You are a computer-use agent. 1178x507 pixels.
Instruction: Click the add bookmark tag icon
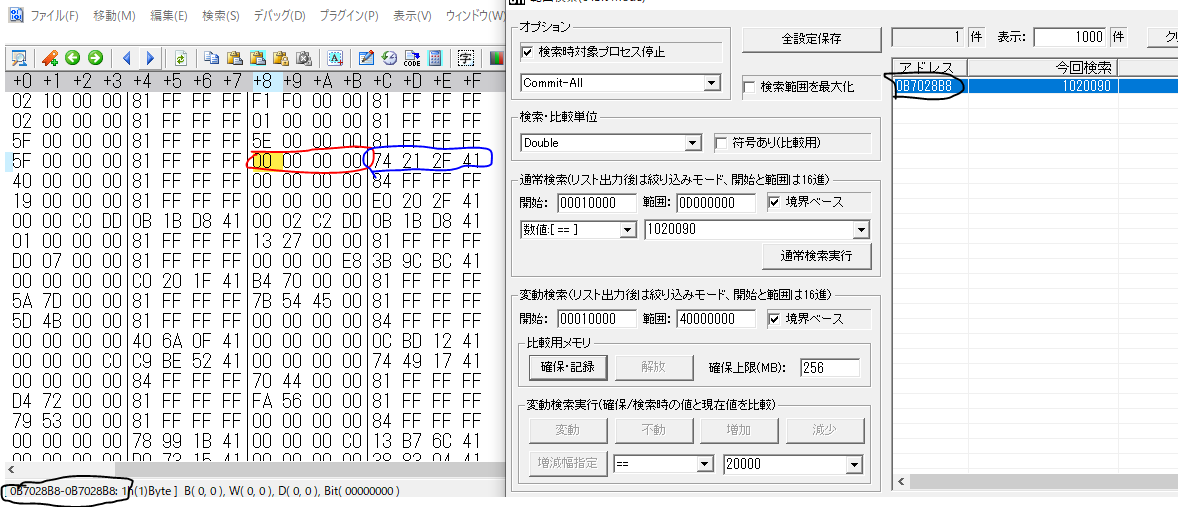[x=50, y=58]
